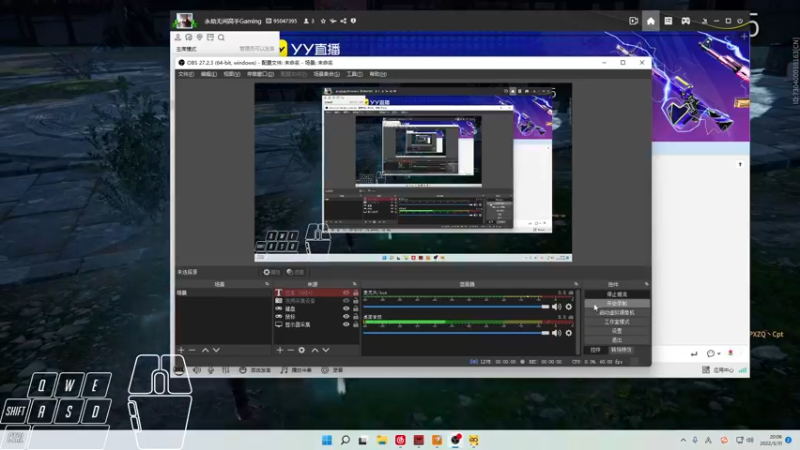Toggle the lock on the Text (GDI+) source
800x450 pixels.
pos(356,293)
